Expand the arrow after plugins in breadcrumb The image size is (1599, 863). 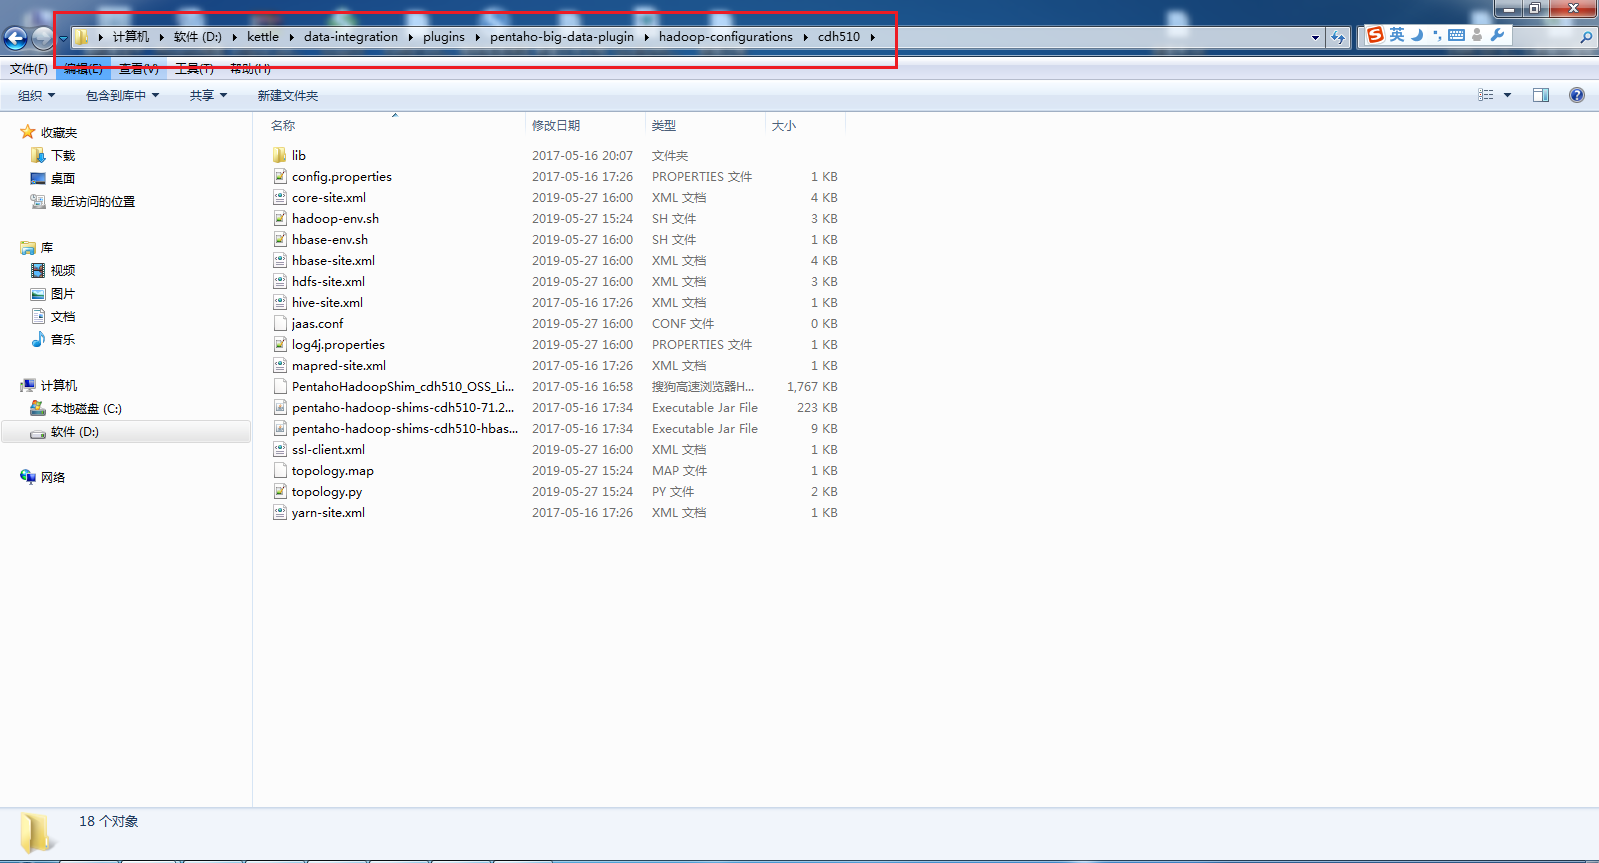tap(477, 37)
